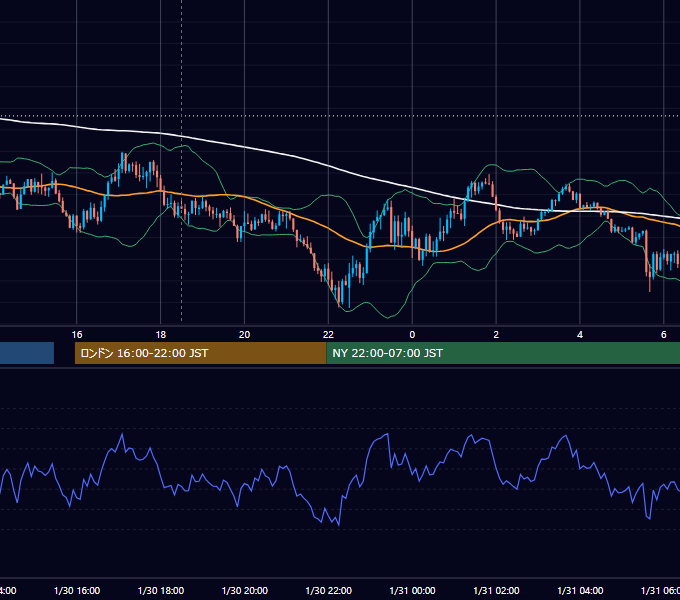Image resolution: width=680 pixels, height=600 pixels.
Task: Click the 1/31 04:00 date label
Action: (x=580, y=590)
